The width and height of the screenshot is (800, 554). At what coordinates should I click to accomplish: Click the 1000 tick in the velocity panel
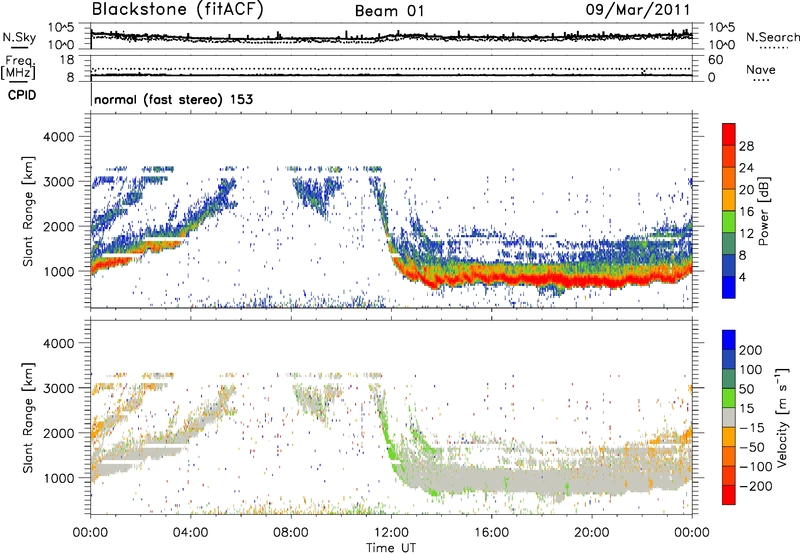click(59, 478)
